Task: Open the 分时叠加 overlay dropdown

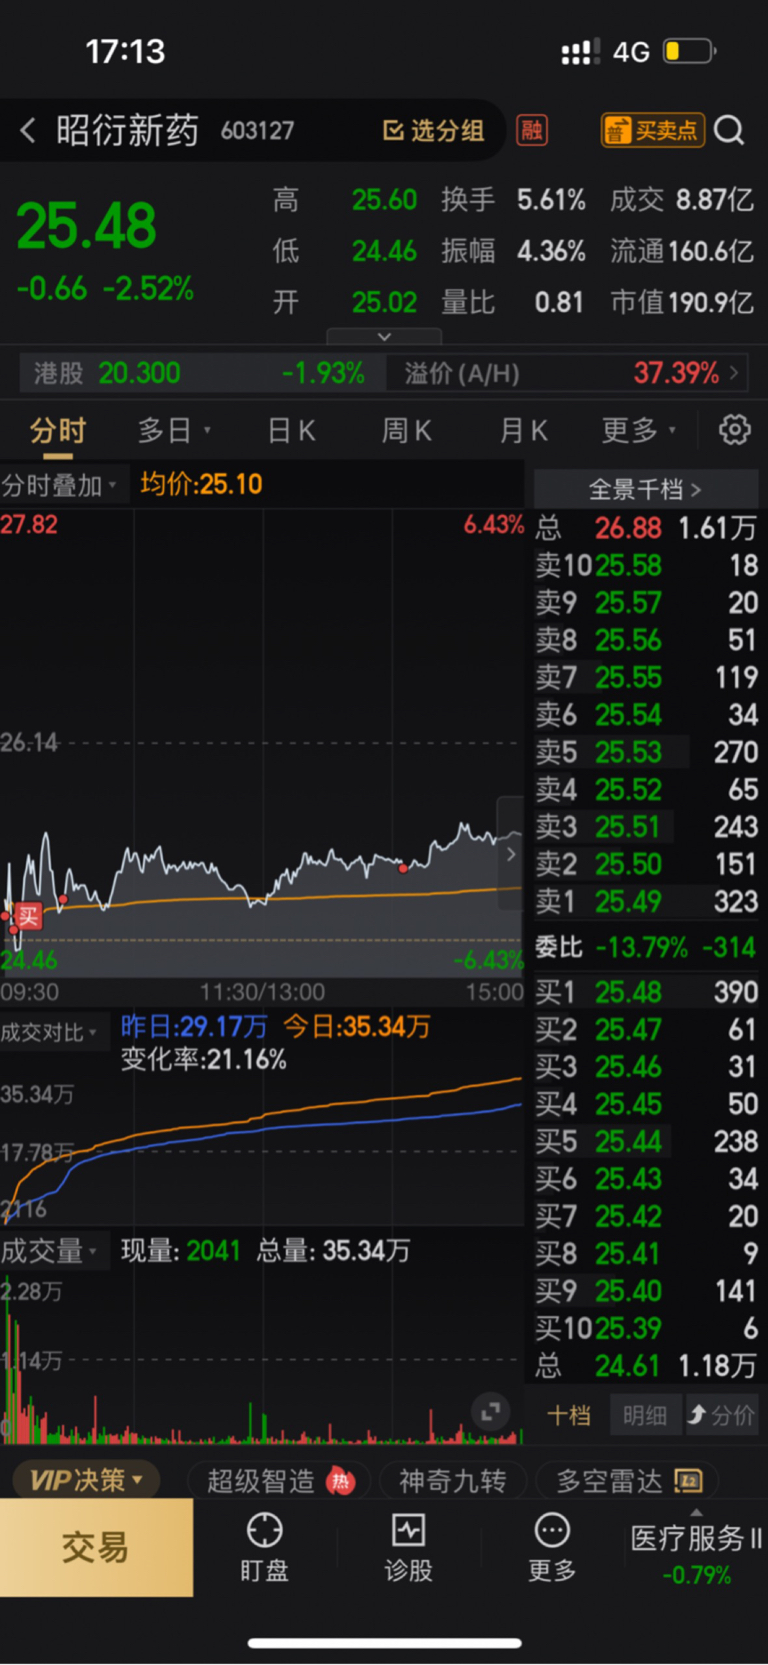Action: pos(60,486)
